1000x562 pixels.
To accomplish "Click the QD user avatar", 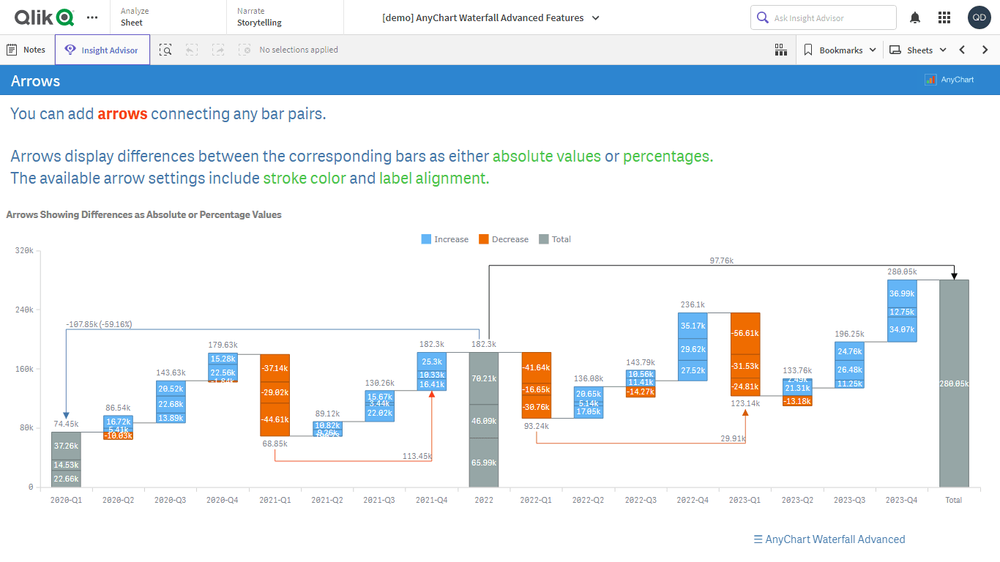I will [979, 18].
